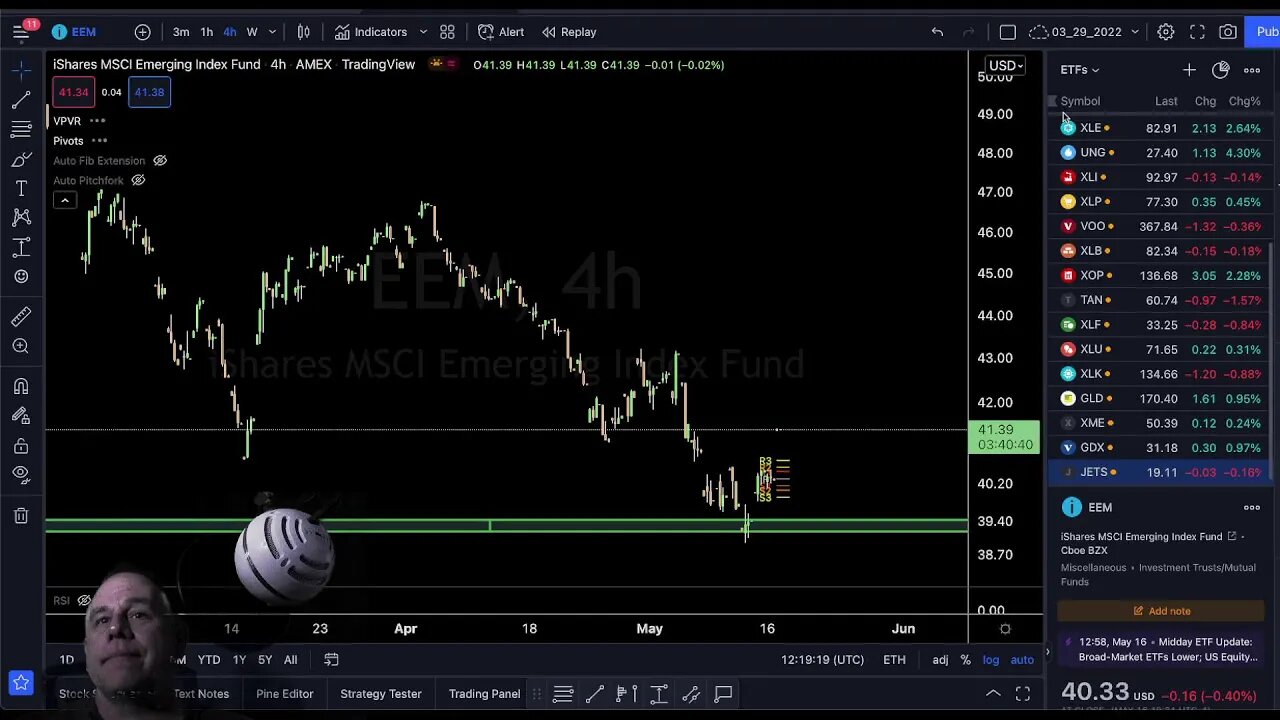Open the Fib retracement tools group

(x=21, y=130)
